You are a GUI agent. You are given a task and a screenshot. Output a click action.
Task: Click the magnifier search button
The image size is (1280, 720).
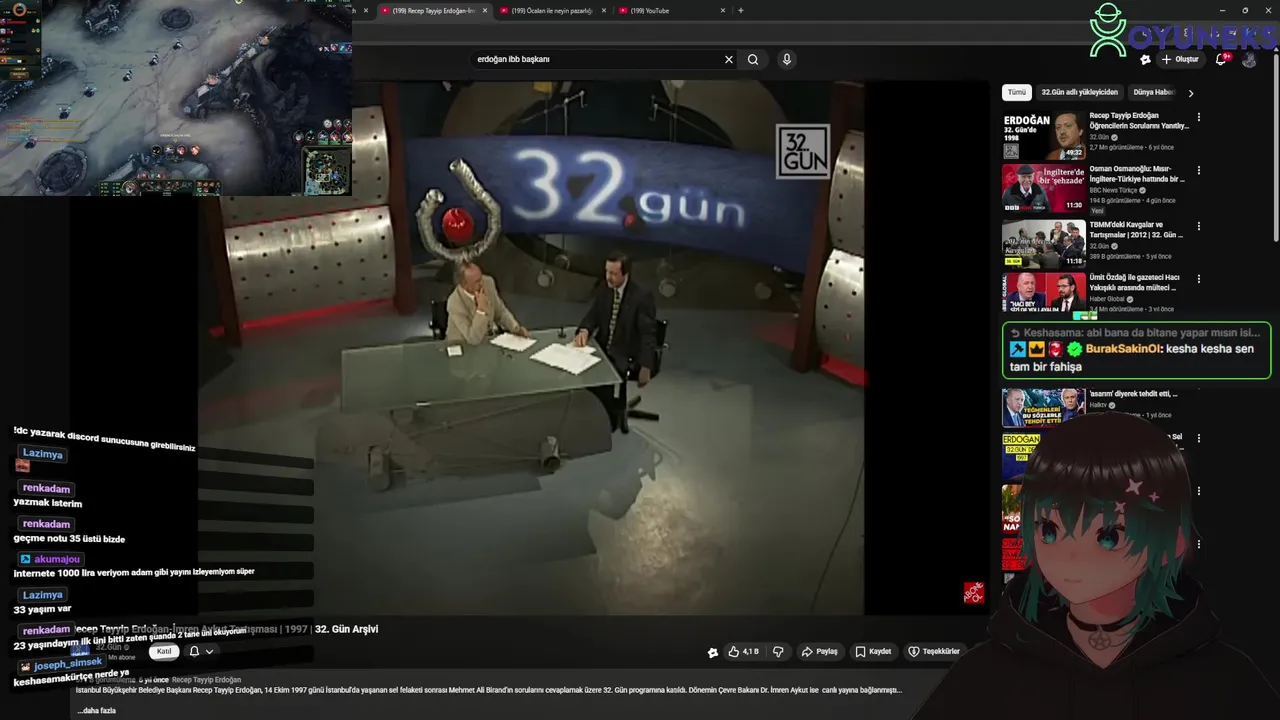pos(753,59)
